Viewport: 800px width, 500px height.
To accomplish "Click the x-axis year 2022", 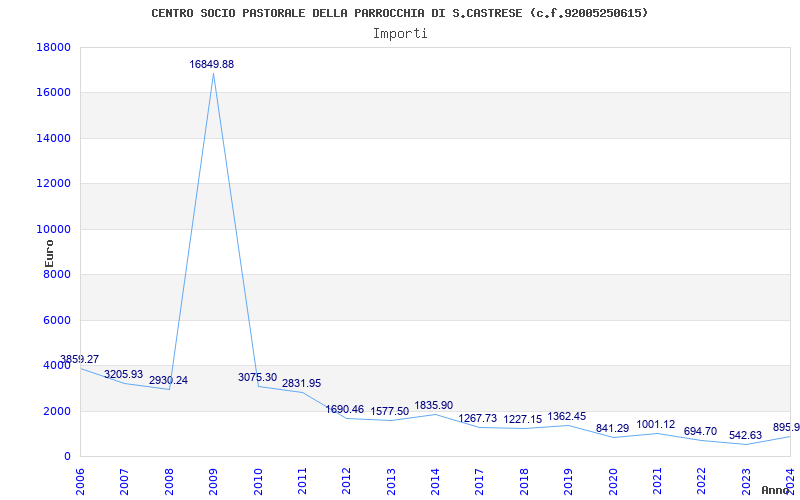I will [702, 481].
